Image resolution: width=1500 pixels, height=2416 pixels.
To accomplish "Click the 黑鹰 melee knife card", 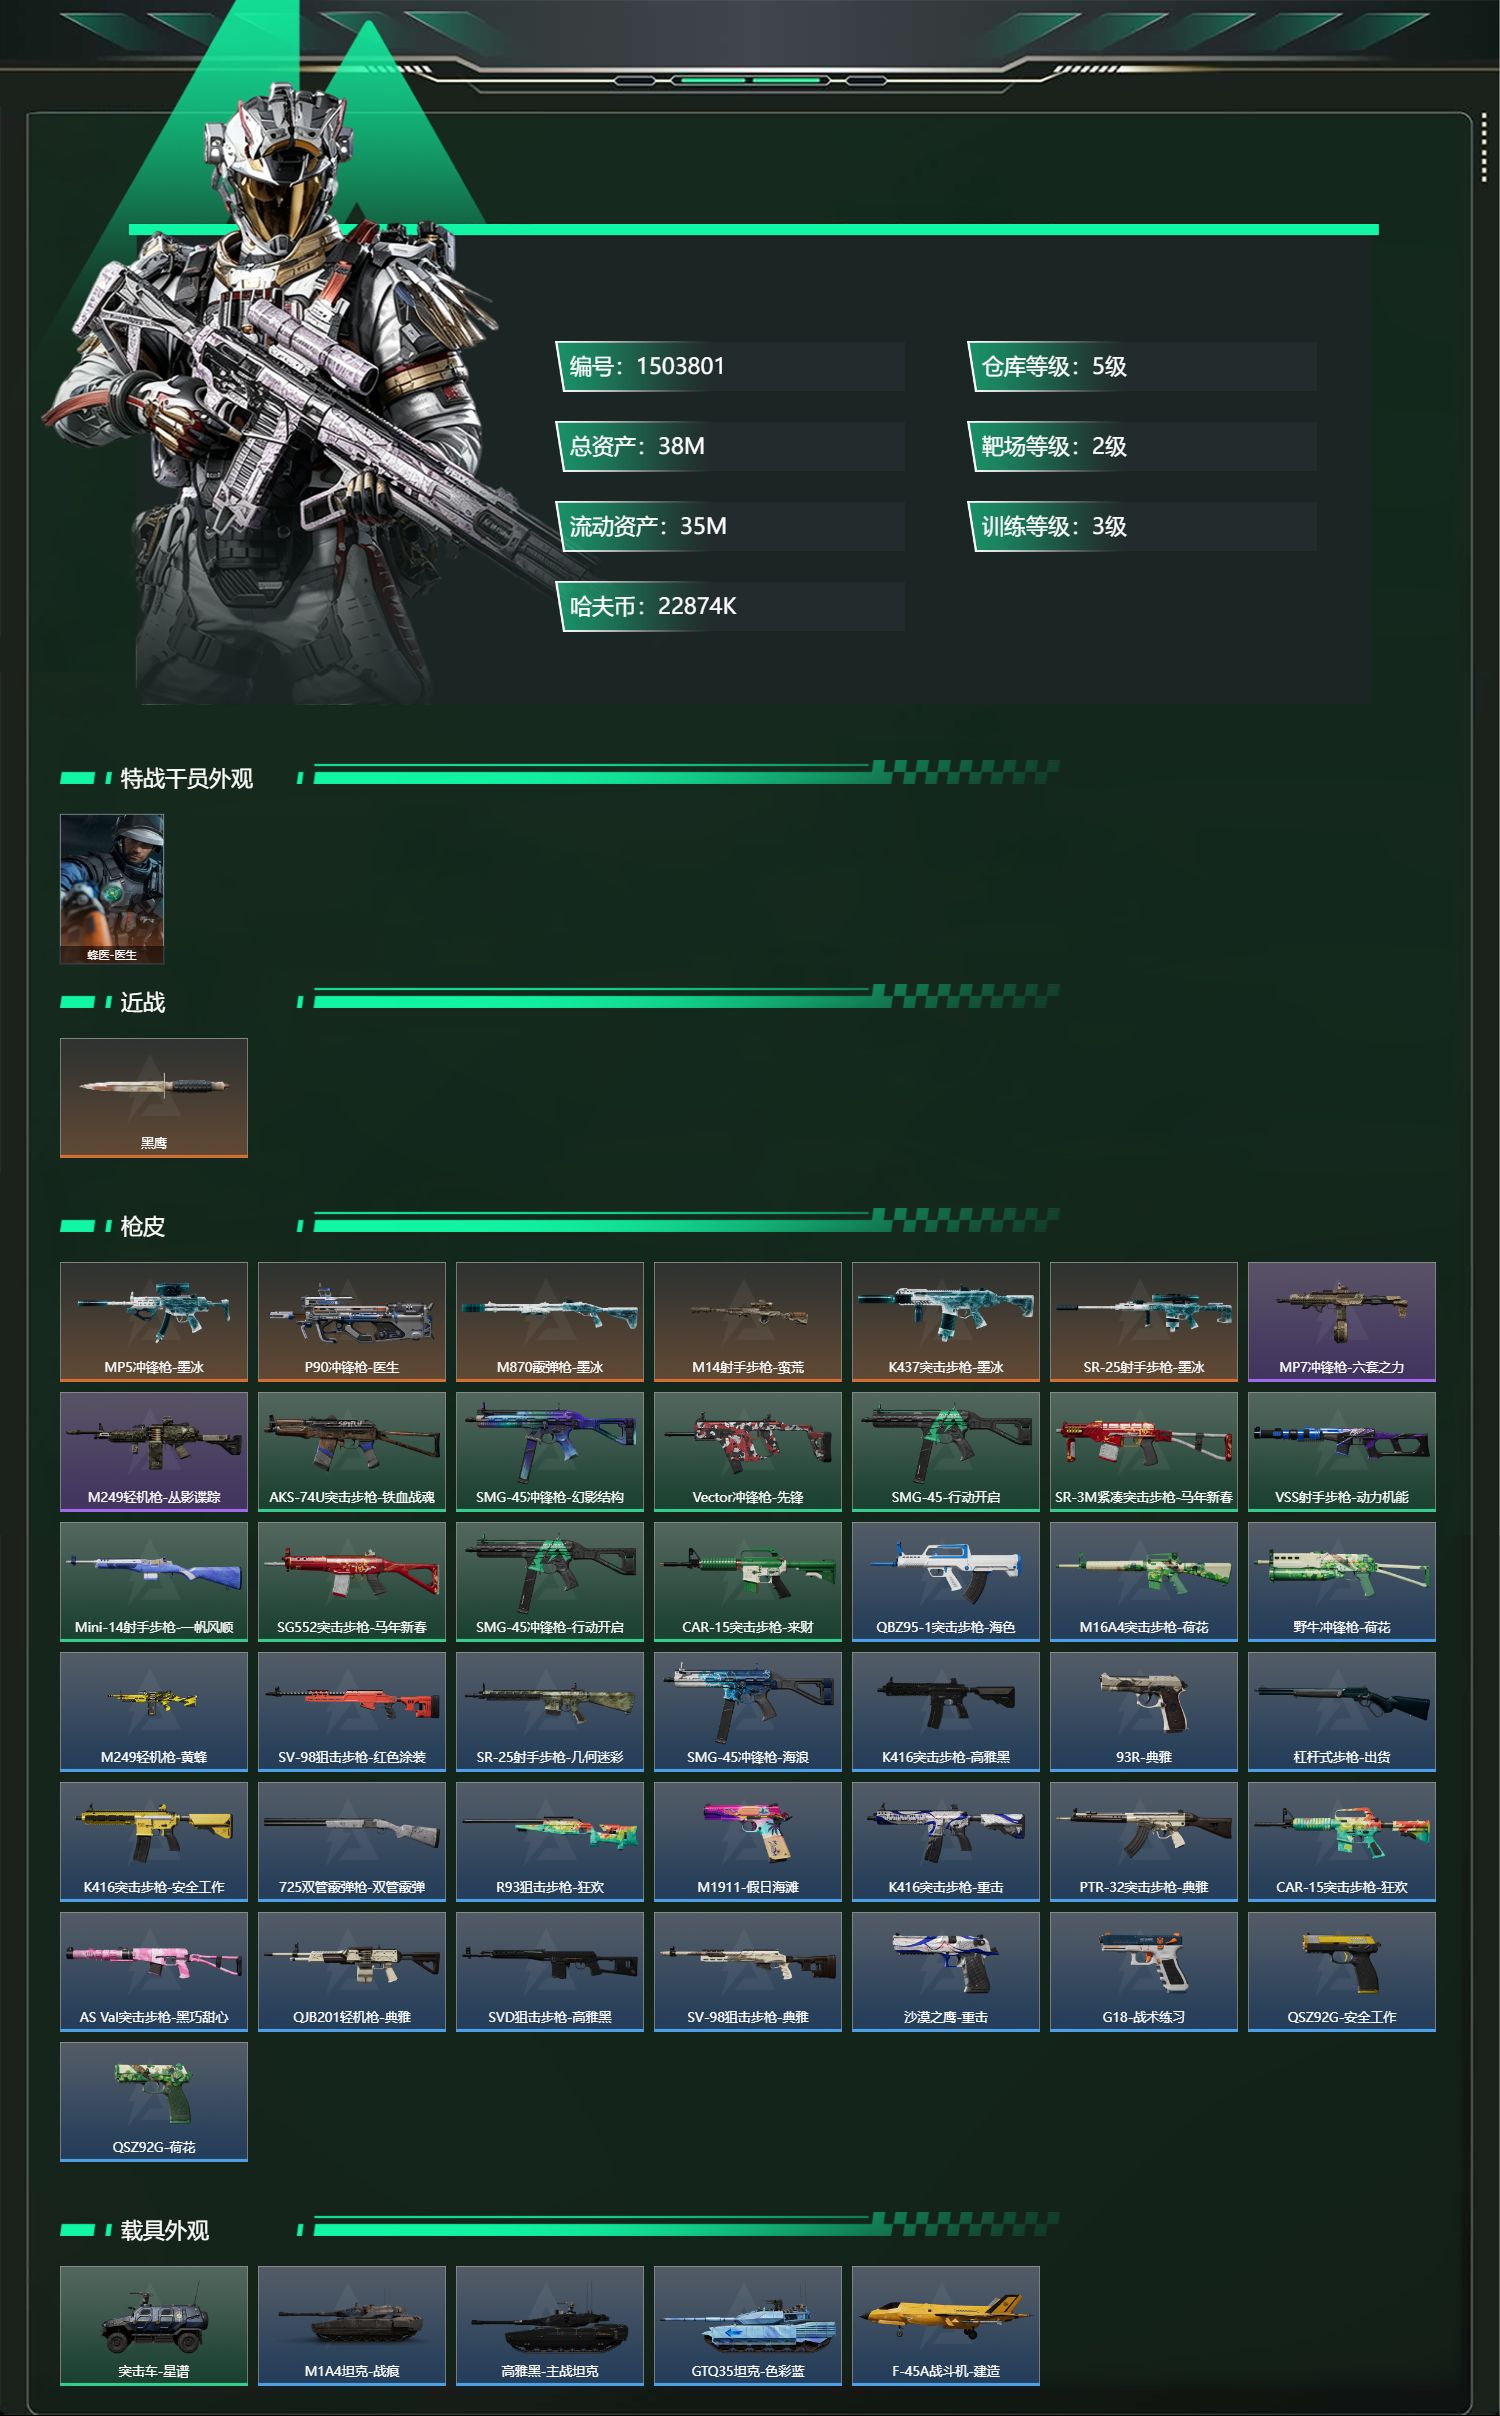I will click(154, 1097).
